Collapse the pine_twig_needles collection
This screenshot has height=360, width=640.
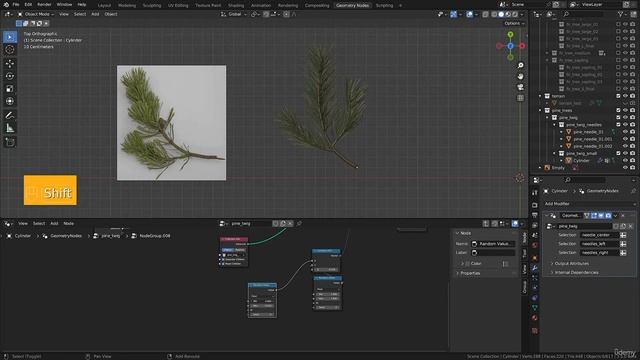pyautogui.click(x=555, y=125)
